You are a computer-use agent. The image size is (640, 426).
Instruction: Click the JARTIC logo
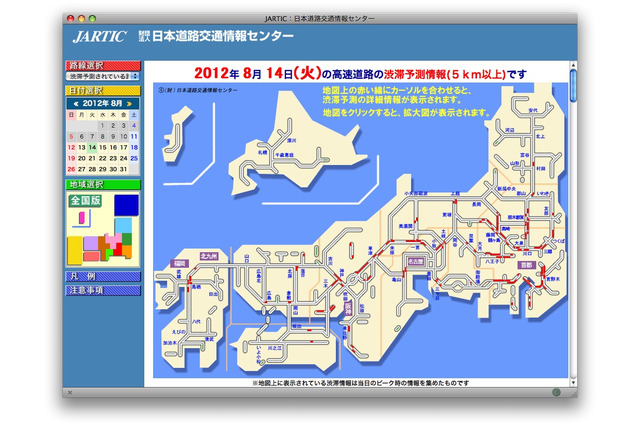pyautogui.click(x=100, y=37)
